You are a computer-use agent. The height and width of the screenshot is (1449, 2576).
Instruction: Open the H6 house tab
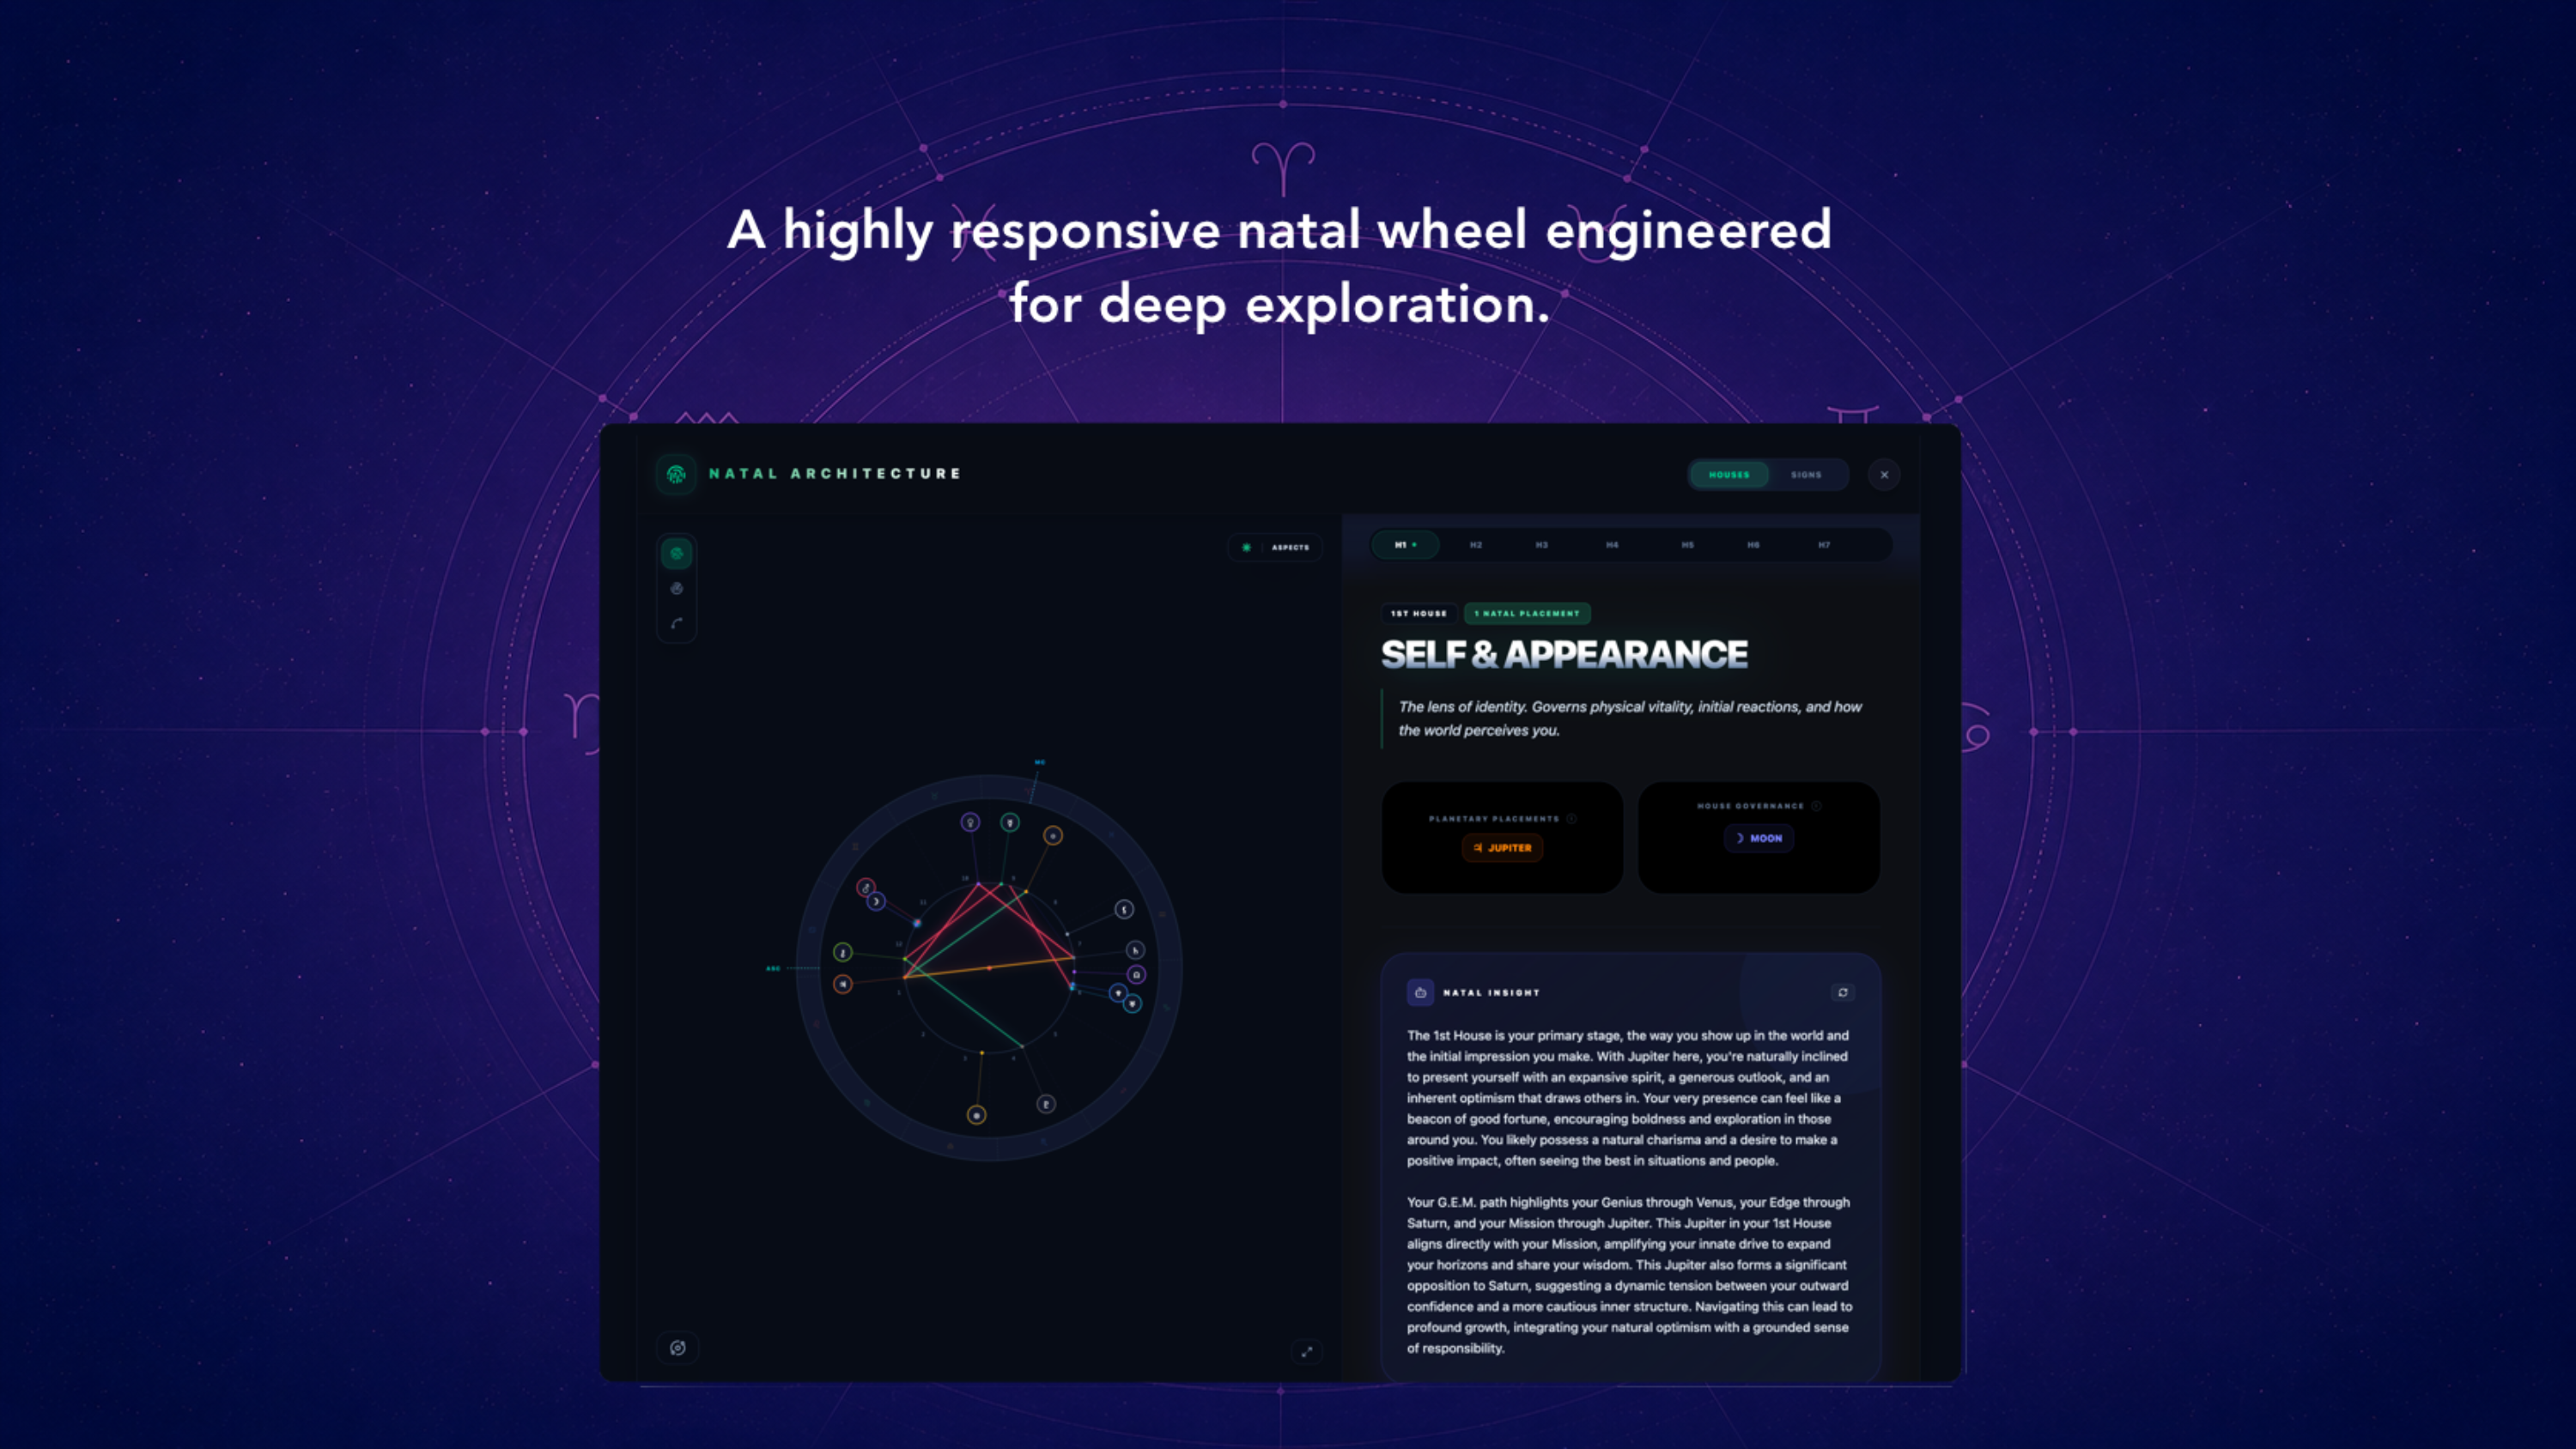(x=1753, y=545)
